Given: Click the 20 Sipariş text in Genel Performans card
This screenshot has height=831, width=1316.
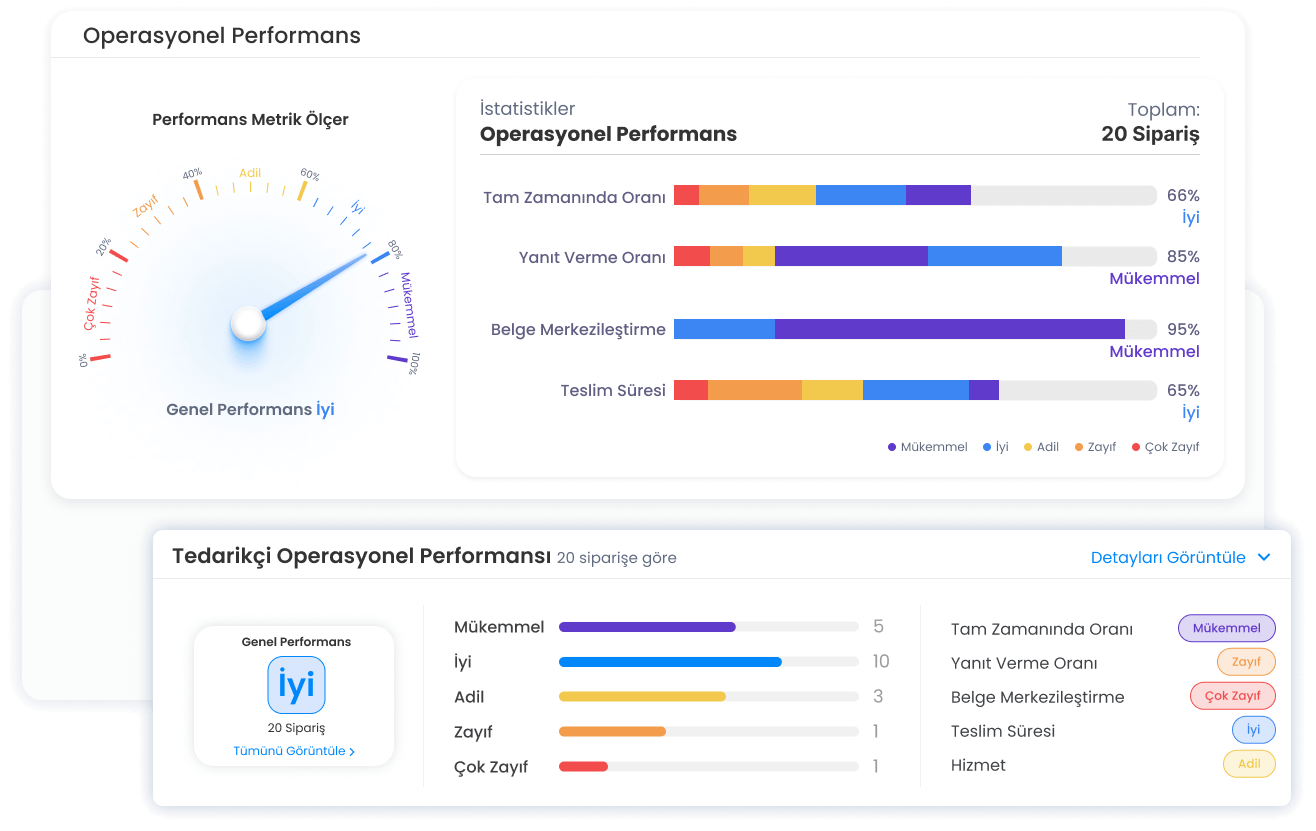Looking at the screenshot, I should [x=296, y=728].
